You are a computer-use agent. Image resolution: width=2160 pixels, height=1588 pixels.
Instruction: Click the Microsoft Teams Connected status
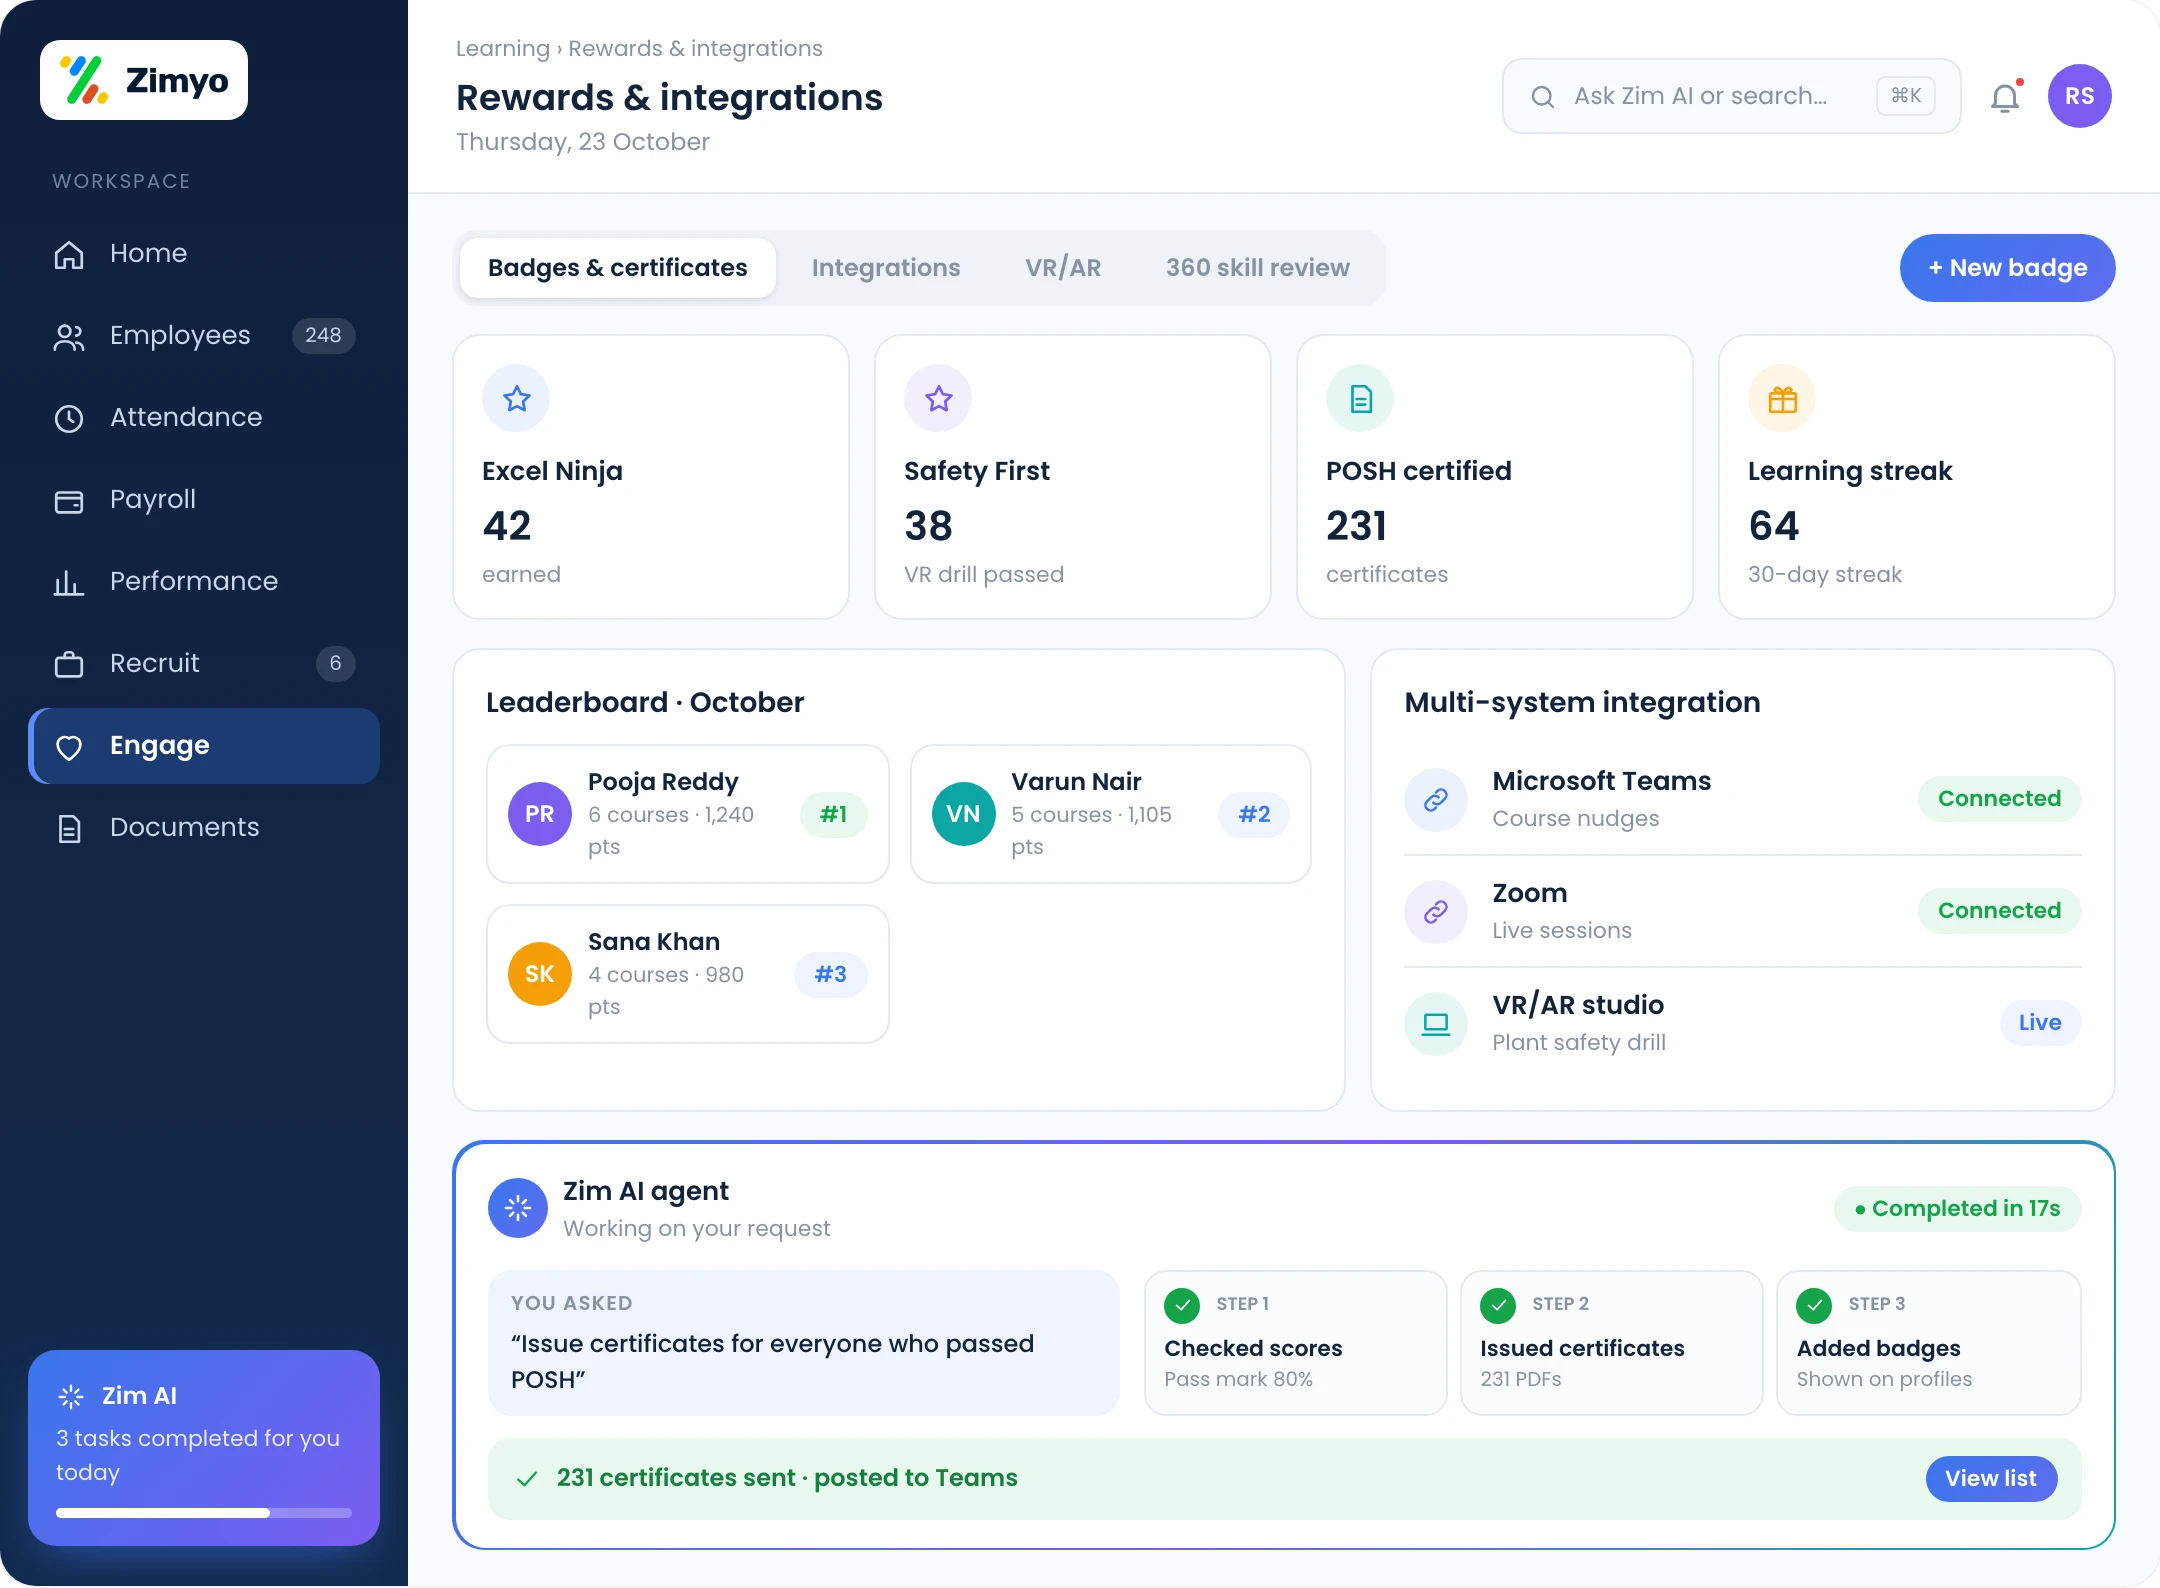(2000, 799)
